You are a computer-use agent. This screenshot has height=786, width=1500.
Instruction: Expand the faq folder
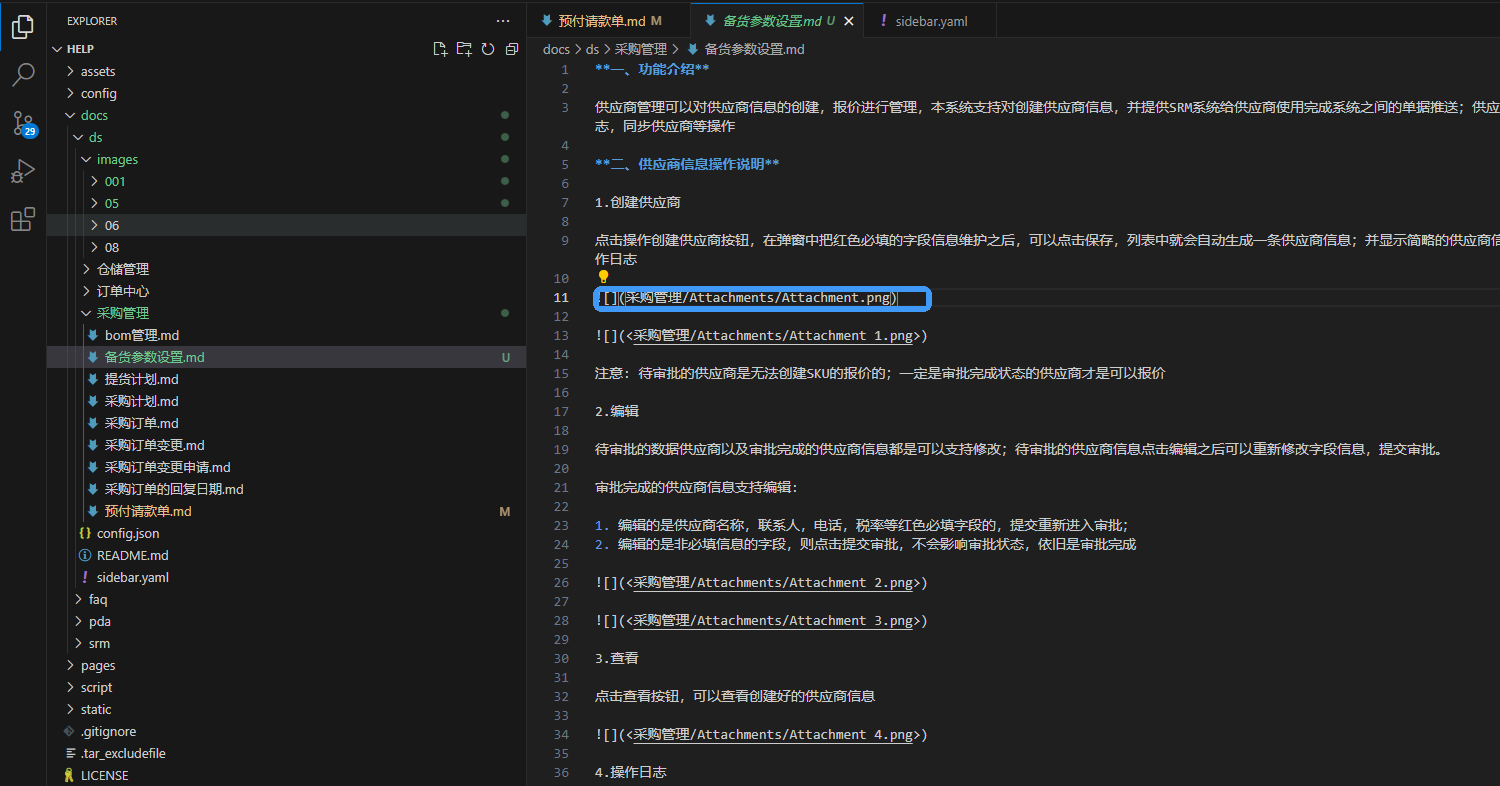pos(96,599)
